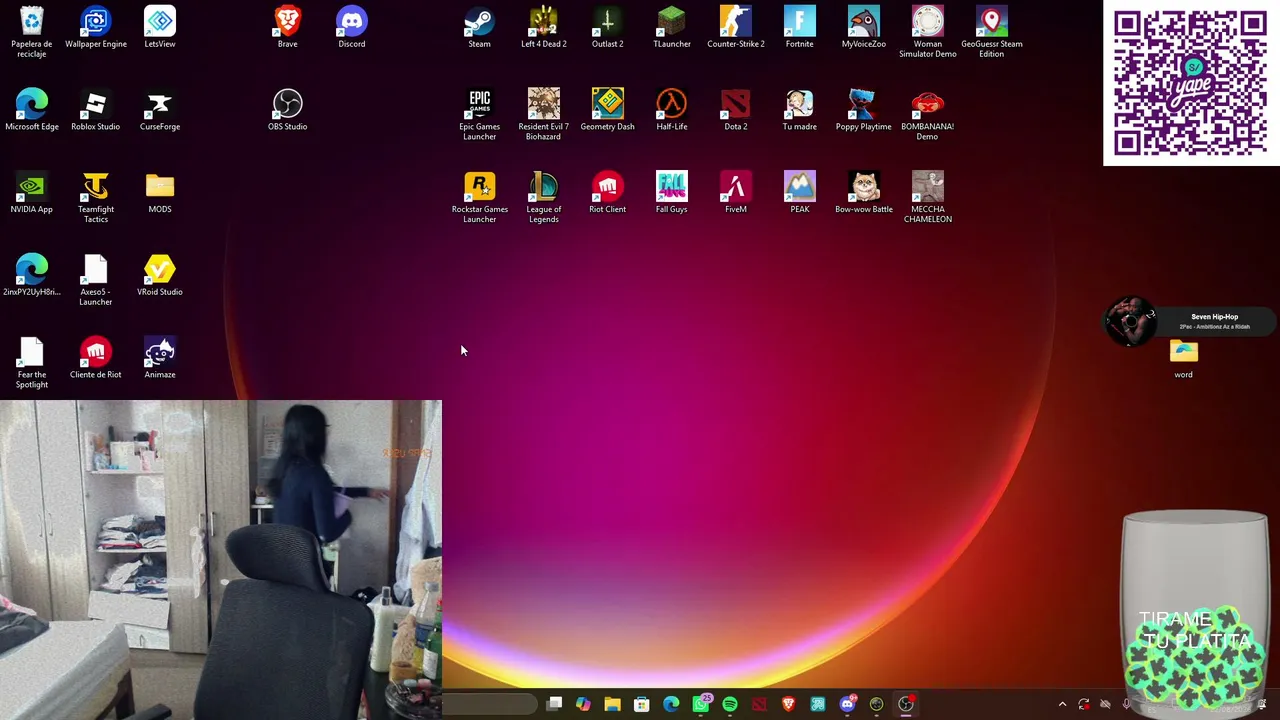The width and height of the screenshot is (1280, 720).
Task: Select the PEAK game icon
Action: pyautogui.click(x=800, y=193)
